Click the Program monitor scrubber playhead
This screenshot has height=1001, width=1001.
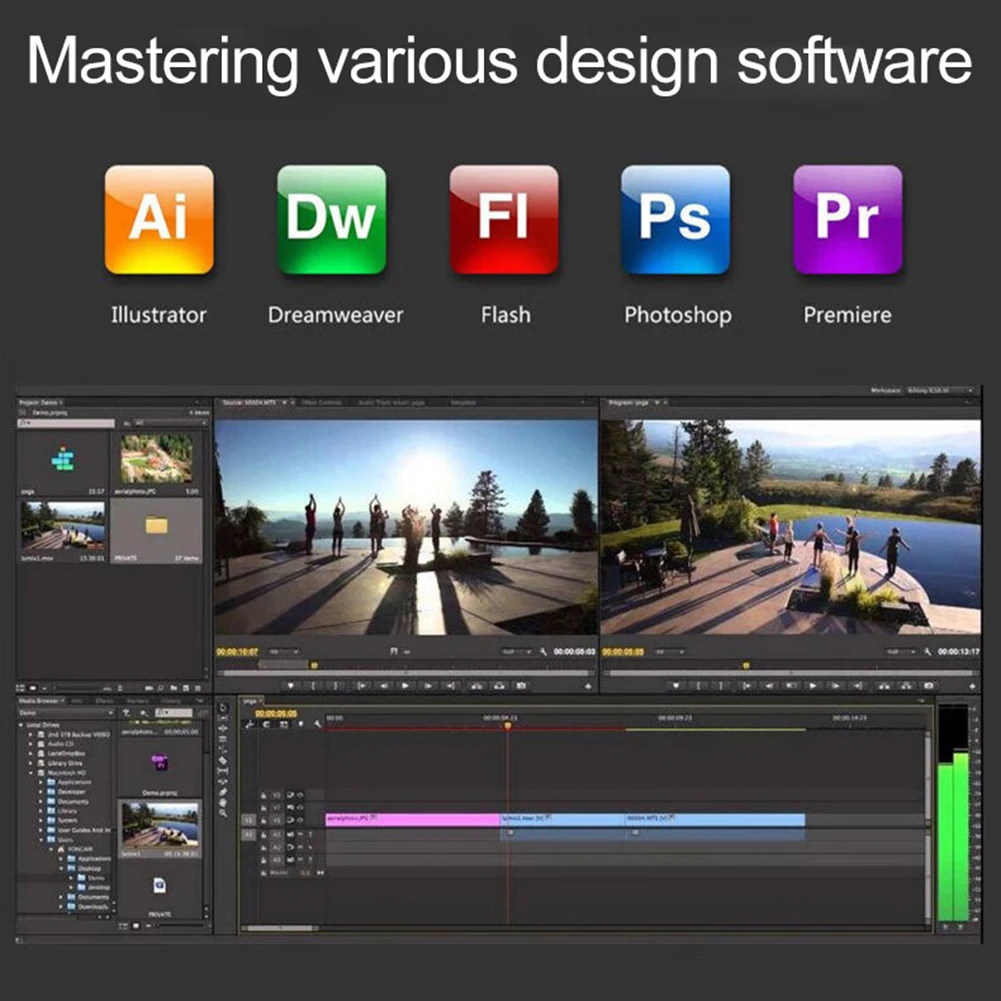click(745, 665)
